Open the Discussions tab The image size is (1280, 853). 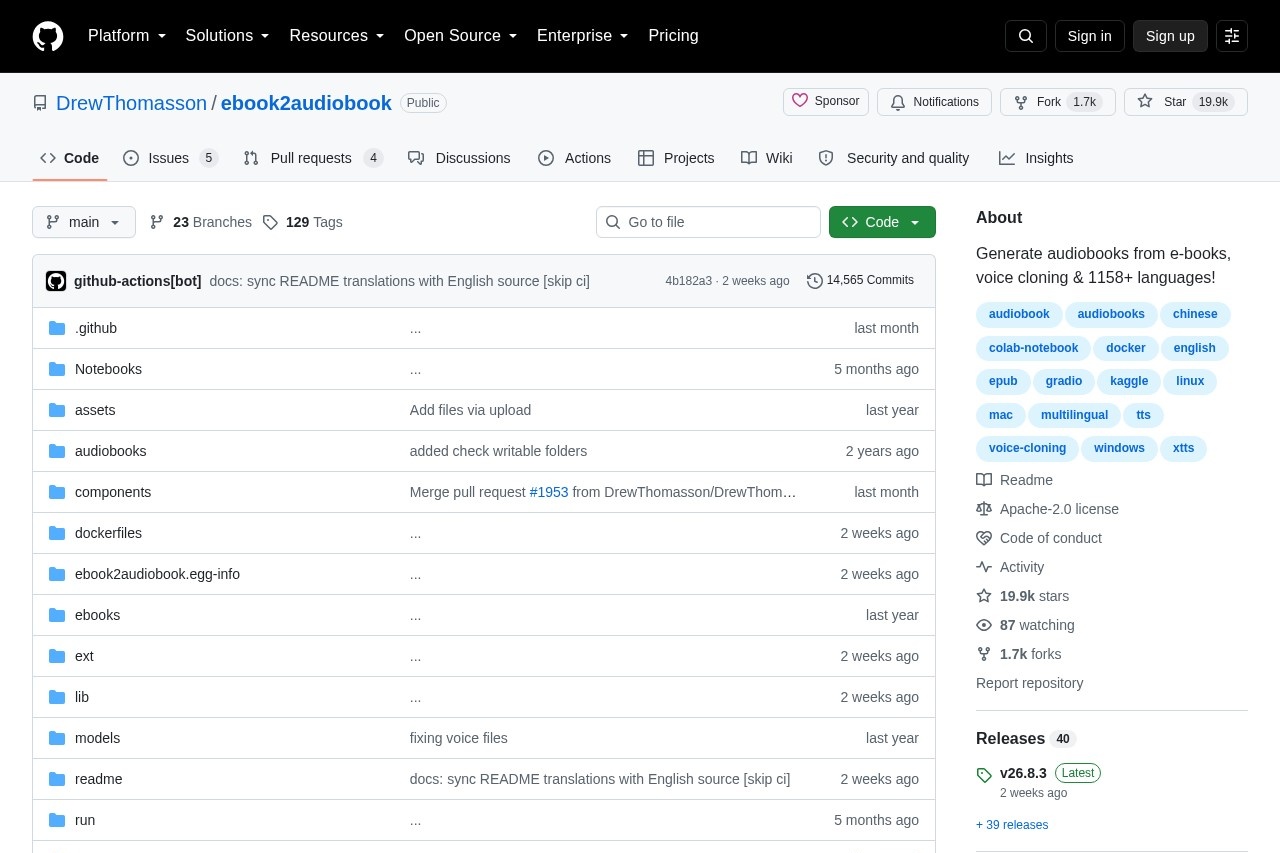click(459, 158)
